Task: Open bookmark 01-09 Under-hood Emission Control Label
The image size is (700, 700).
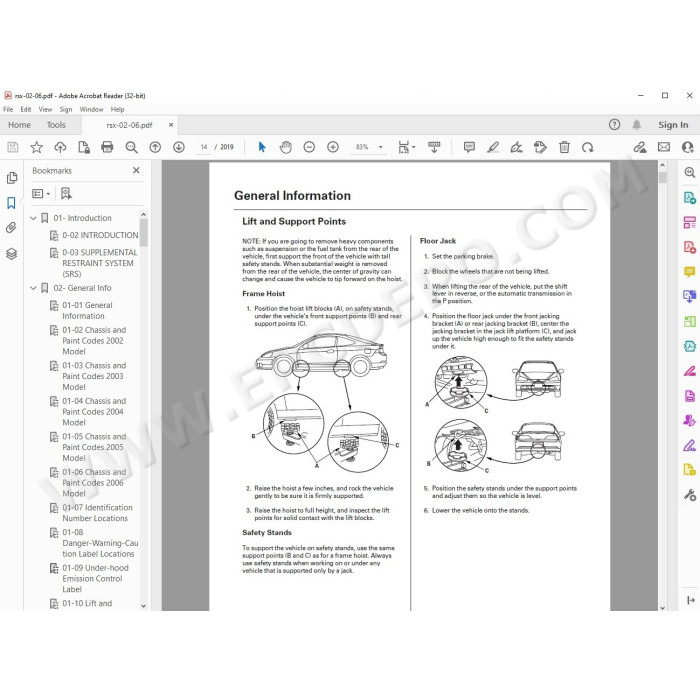Action: [x=95, y=579]
